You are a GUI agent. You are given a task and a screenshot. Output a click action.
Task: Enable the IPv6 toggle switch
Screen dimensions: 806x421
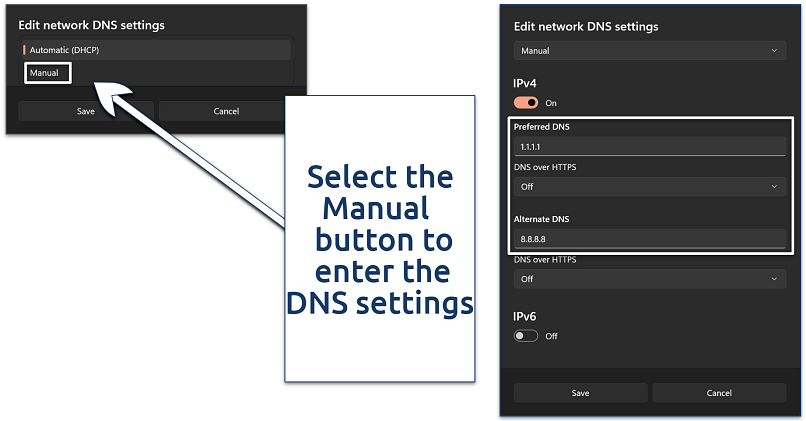526,336
